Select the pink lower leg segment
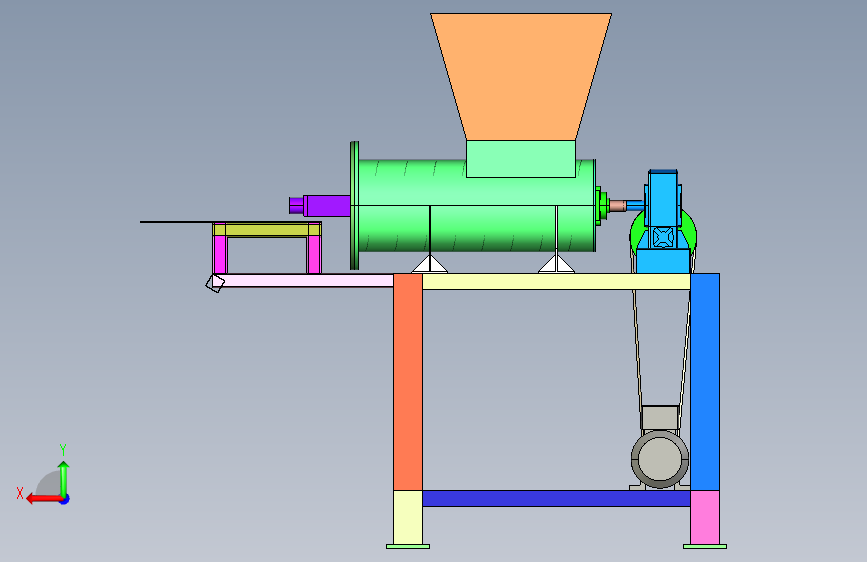This screenshot has height=562, width=867. pyautogui.click(x=705, y=517)
